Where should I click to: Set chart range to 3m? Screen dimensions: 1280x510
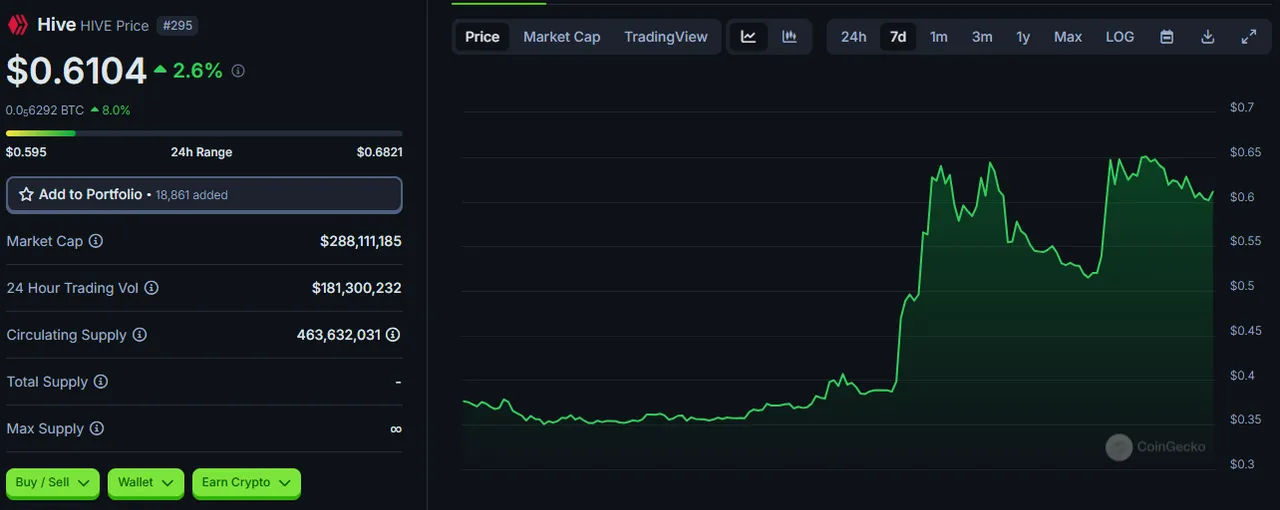tap(982, 37)
